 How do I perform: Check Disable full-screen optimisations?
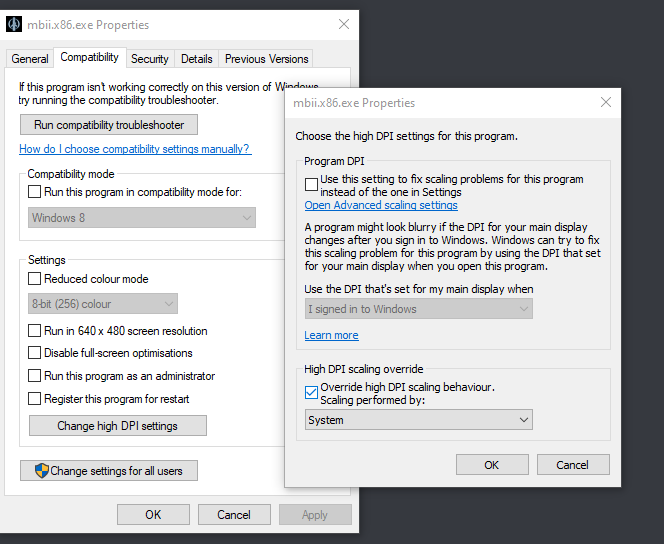[x=35, y=353]
